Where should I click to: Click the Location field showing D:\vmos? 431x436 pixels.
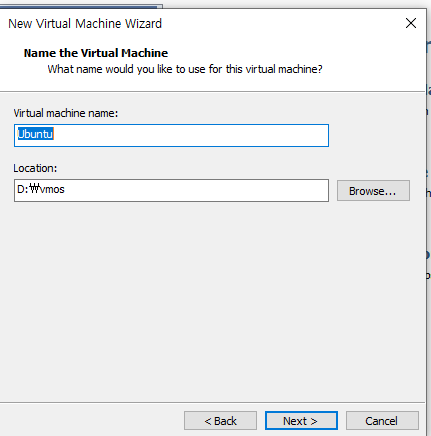[x=171, y=190]
